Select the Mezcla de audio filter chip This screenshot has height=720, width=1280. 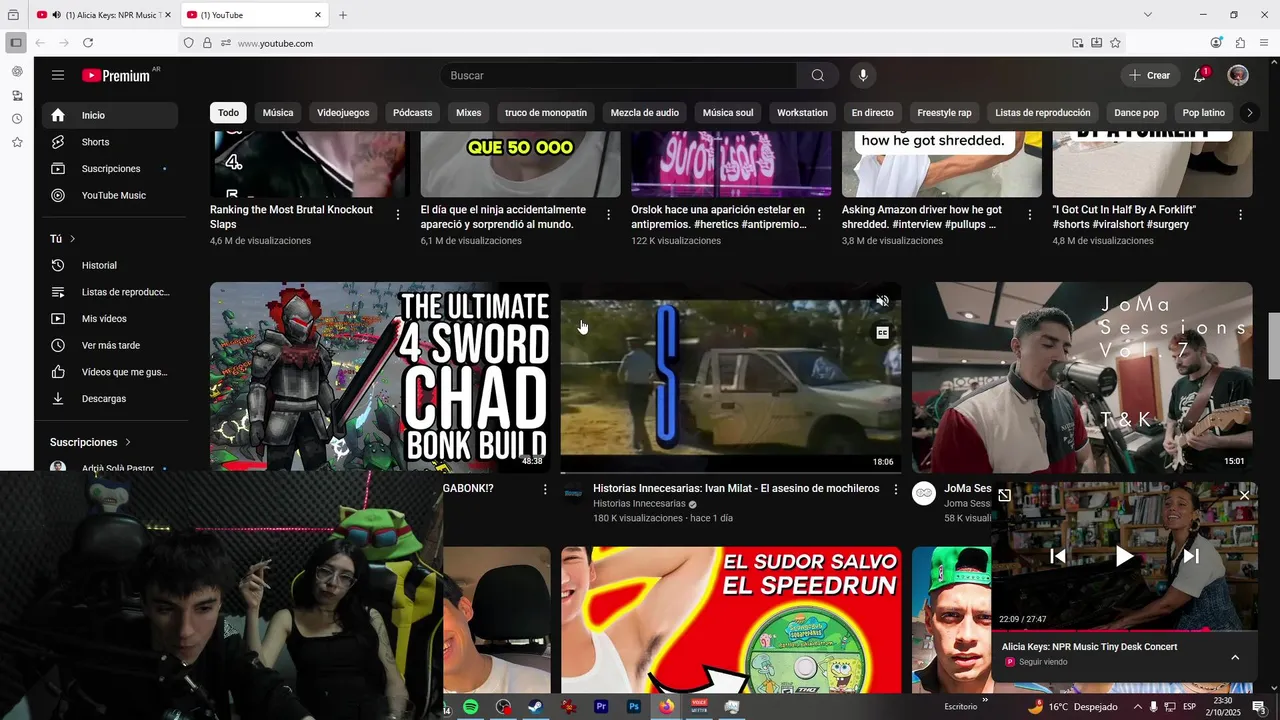tap(645, 113)
